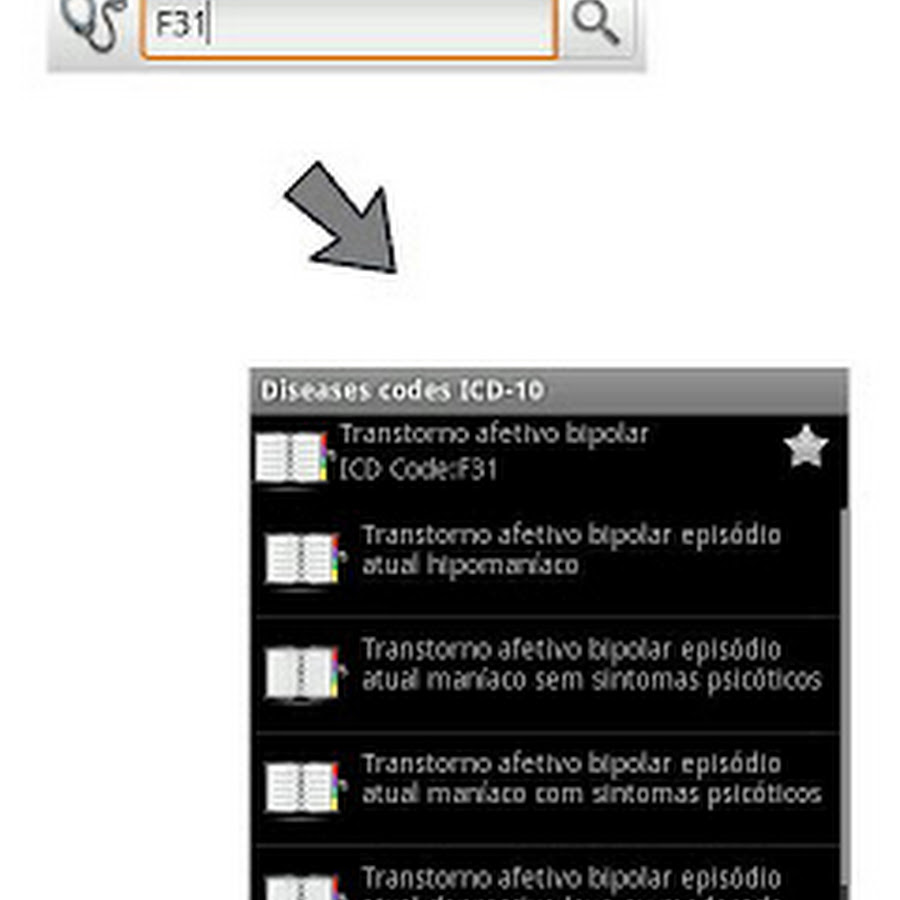Click the book icon of the last partially visible entry
The height and width of the screenshot is (900, 900).
point(304,887)
